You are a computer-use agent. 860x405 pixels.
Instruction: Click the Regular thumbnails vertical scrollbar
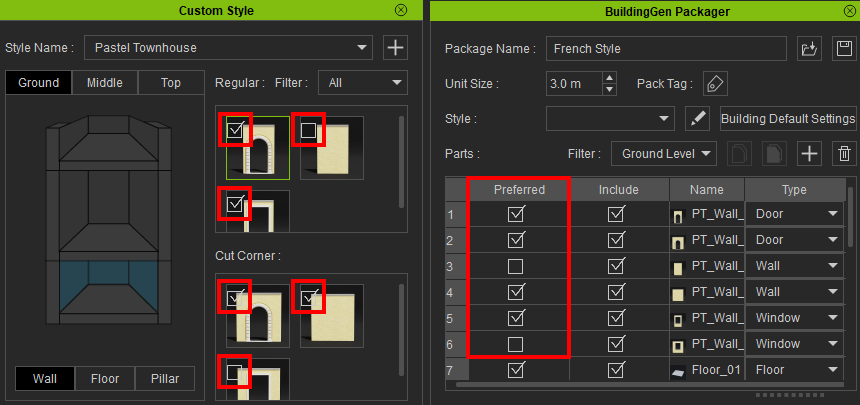click(x=402, y=161)
